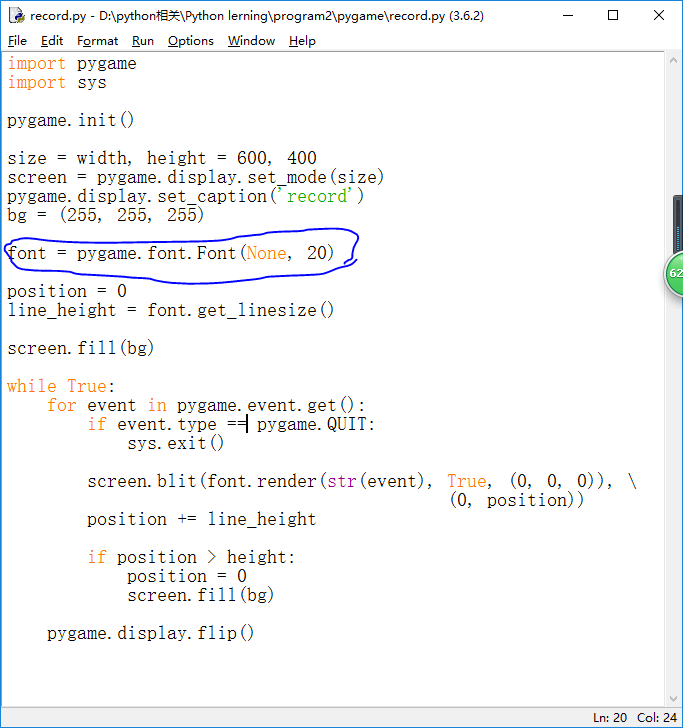Click the IDLE file icon in title bar
Viewport: 683px width, 728px height.
click(16, 15)
